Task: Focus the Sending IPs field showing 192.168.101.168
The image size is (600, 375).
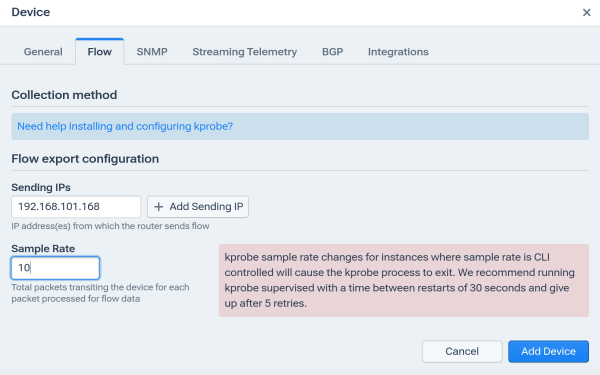Action: coord(76,207)
